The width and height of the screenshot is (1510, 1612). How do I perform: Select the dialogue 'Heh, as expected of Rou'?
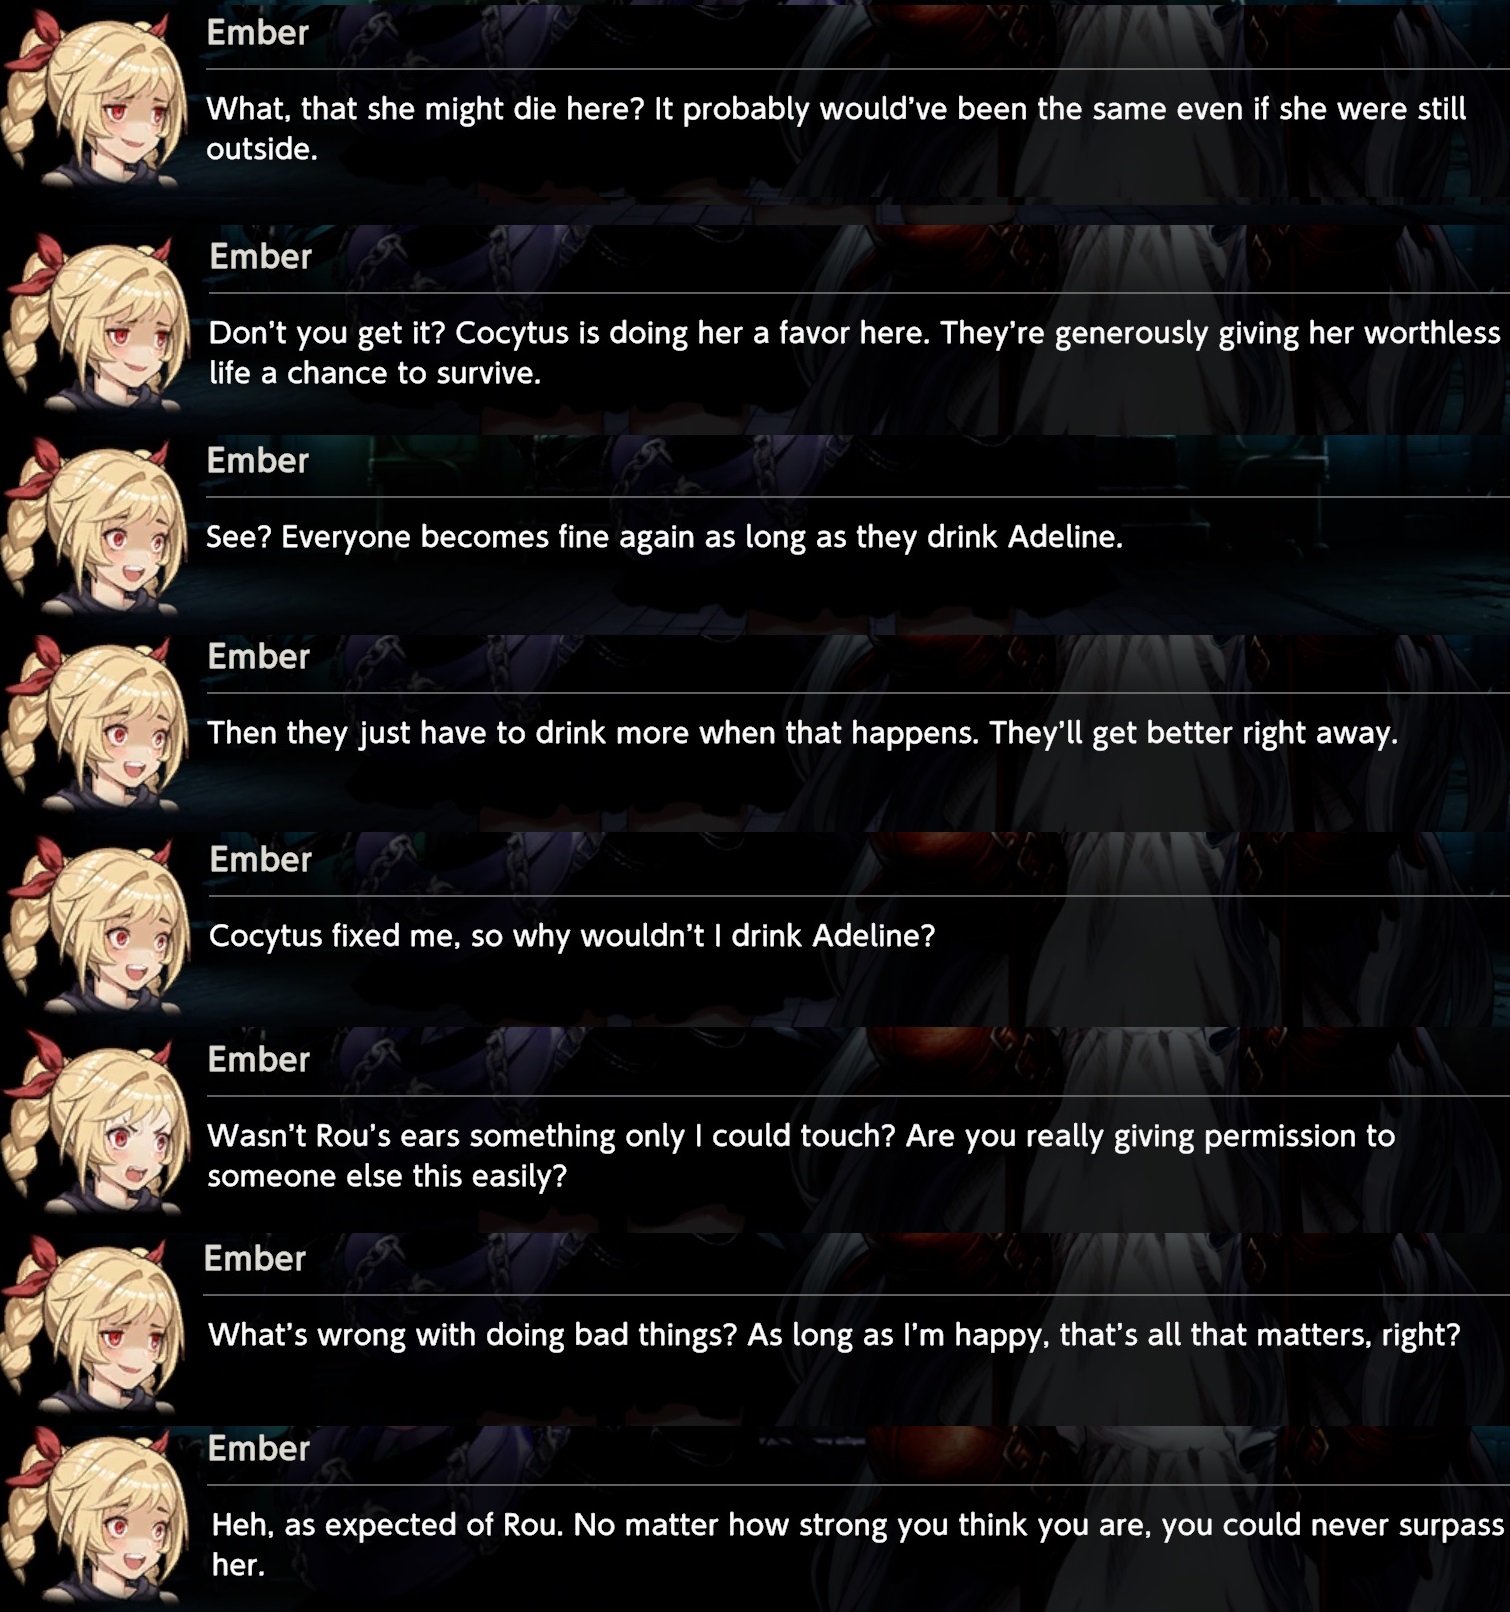pos(858,1544)
